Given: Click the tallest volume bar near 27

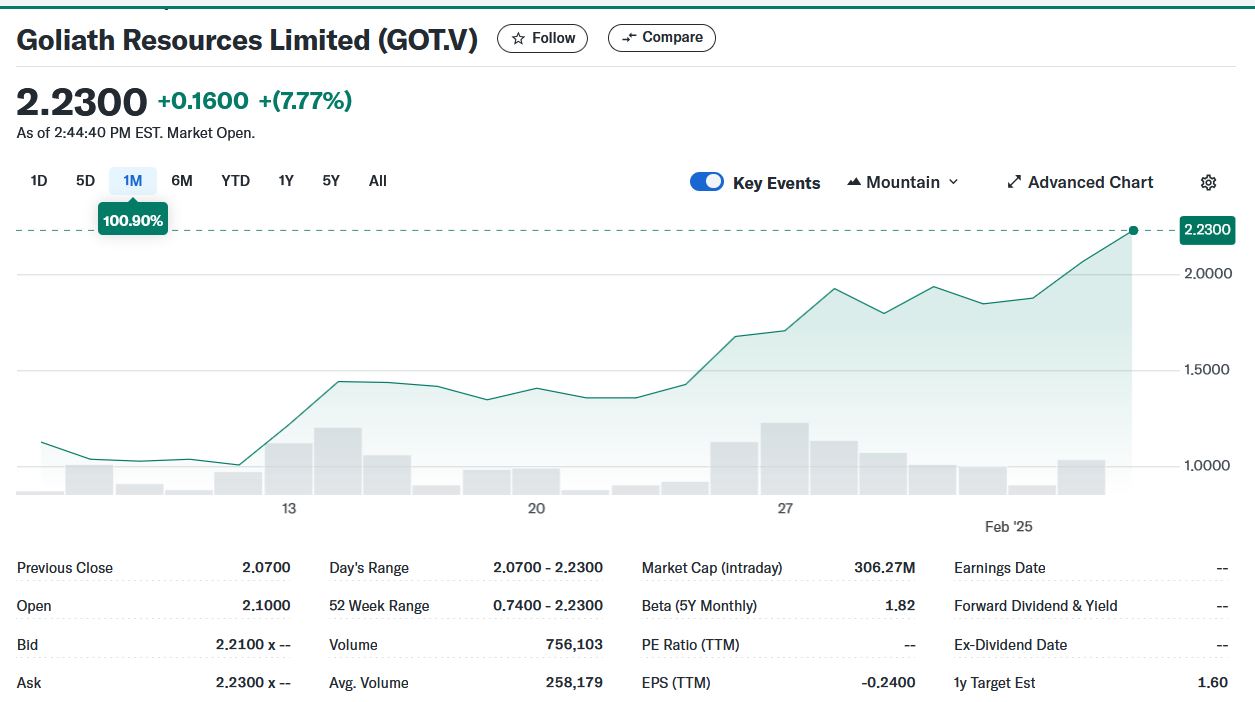Looking at the screenshot, I should click(784, 458).
